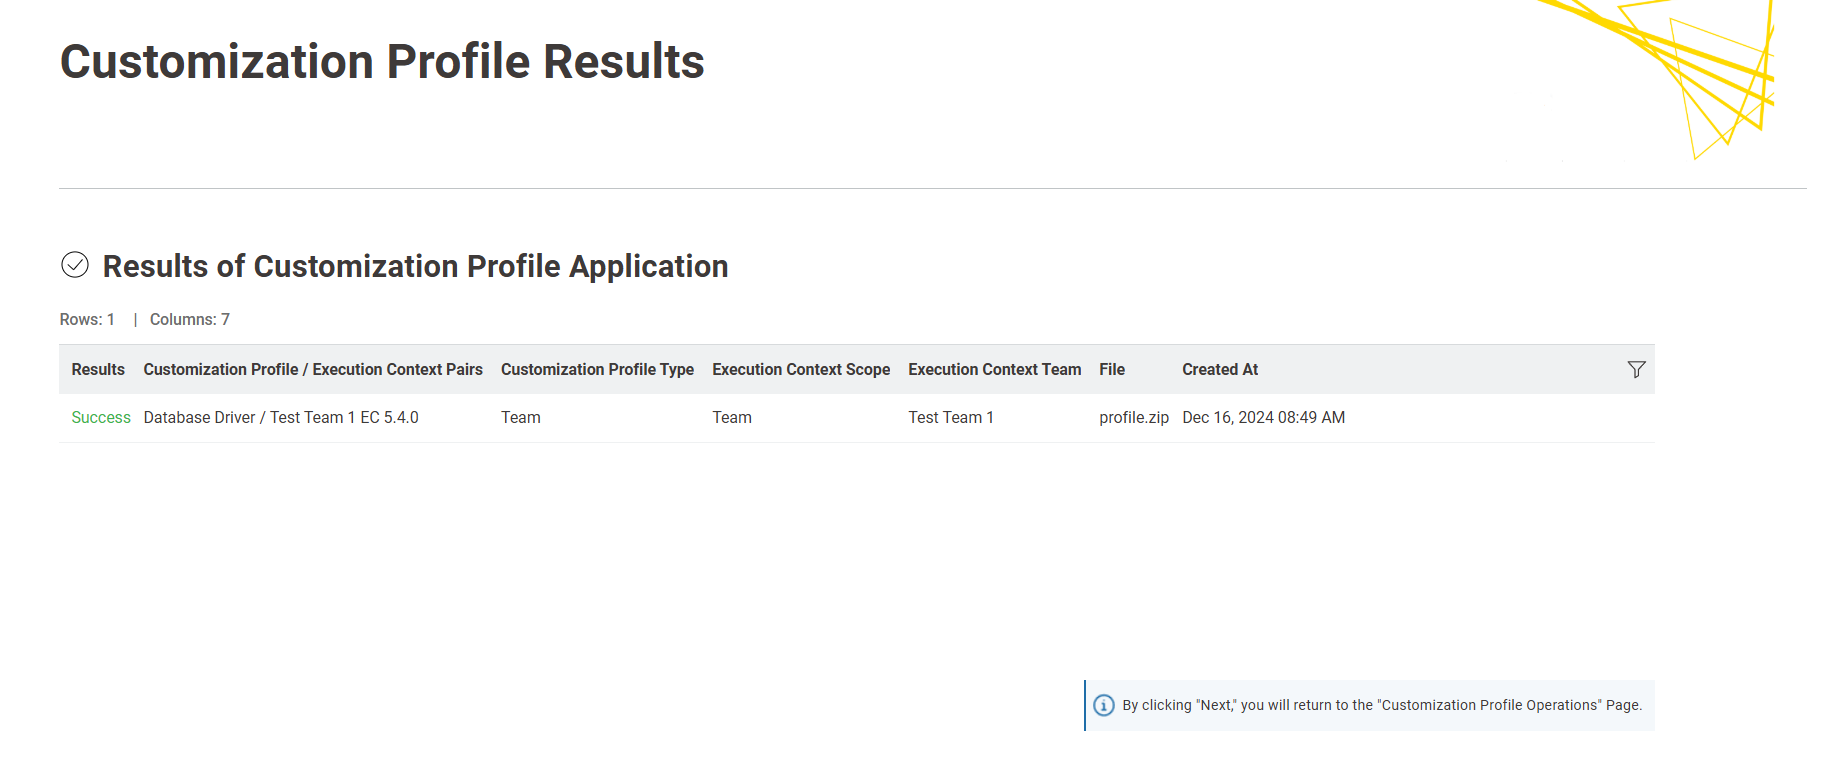Click the info icon in the notice banner
Screen dimensions: 1833x775
click(1104, 706)
